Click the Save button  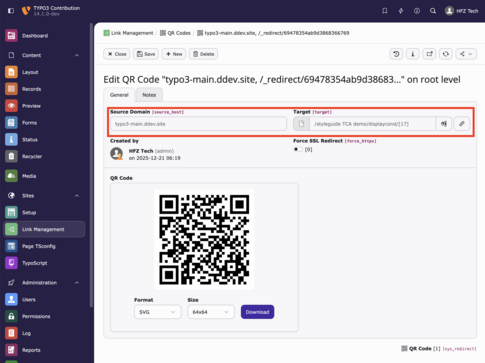click(x=146, y=54)
